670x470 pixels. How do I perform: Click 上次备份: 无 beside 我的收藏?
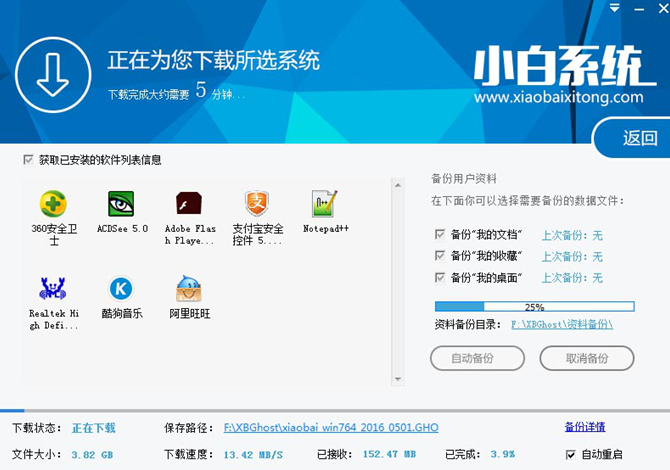pyautogui.click(x=572, y=256)
